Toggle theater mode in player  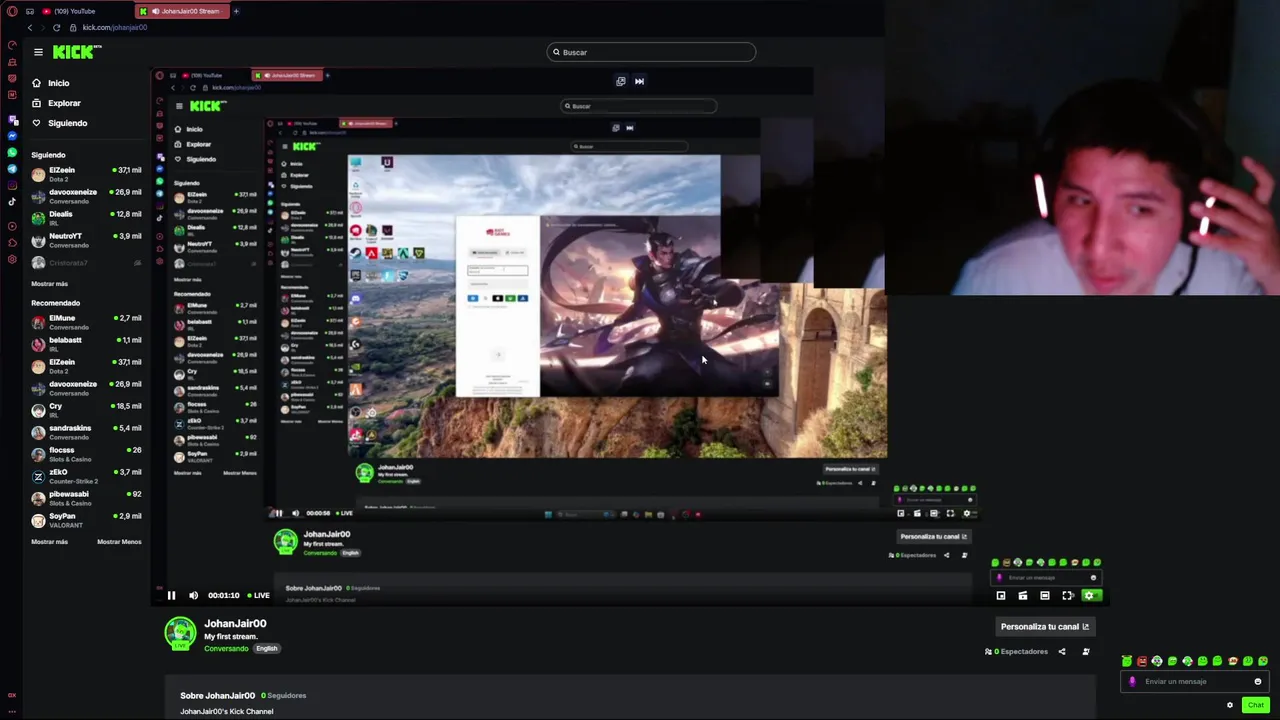pyautogui.click(x=1045, y=596)
